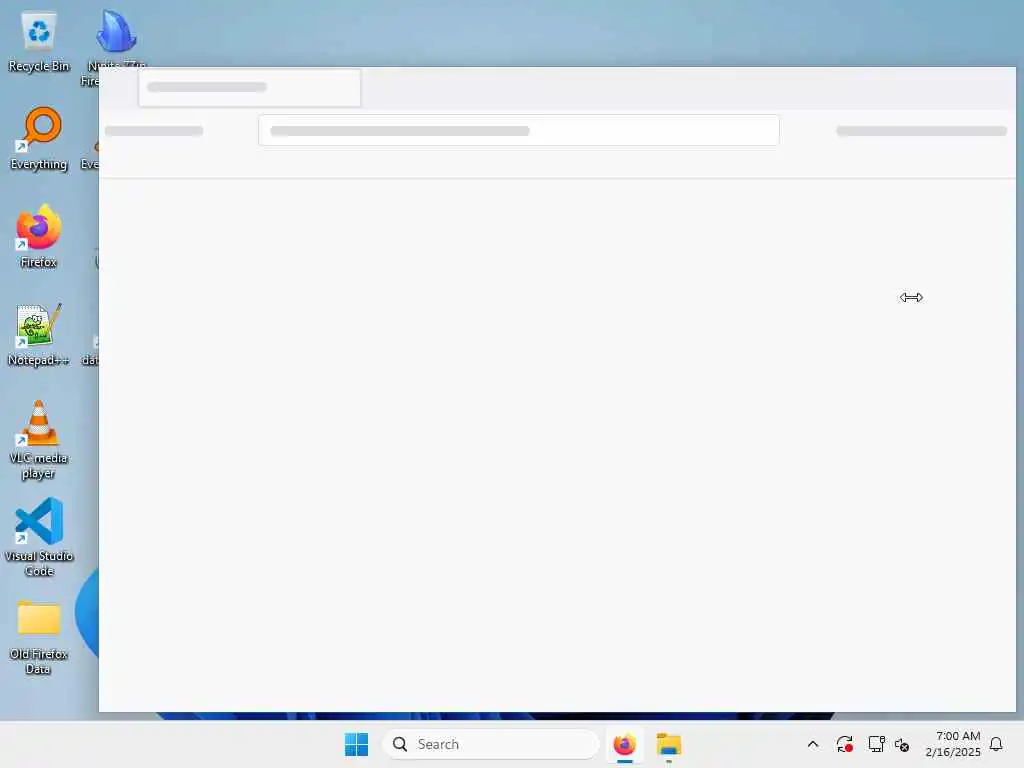Click the muted volume tray icon

click(x=902, y=744)
